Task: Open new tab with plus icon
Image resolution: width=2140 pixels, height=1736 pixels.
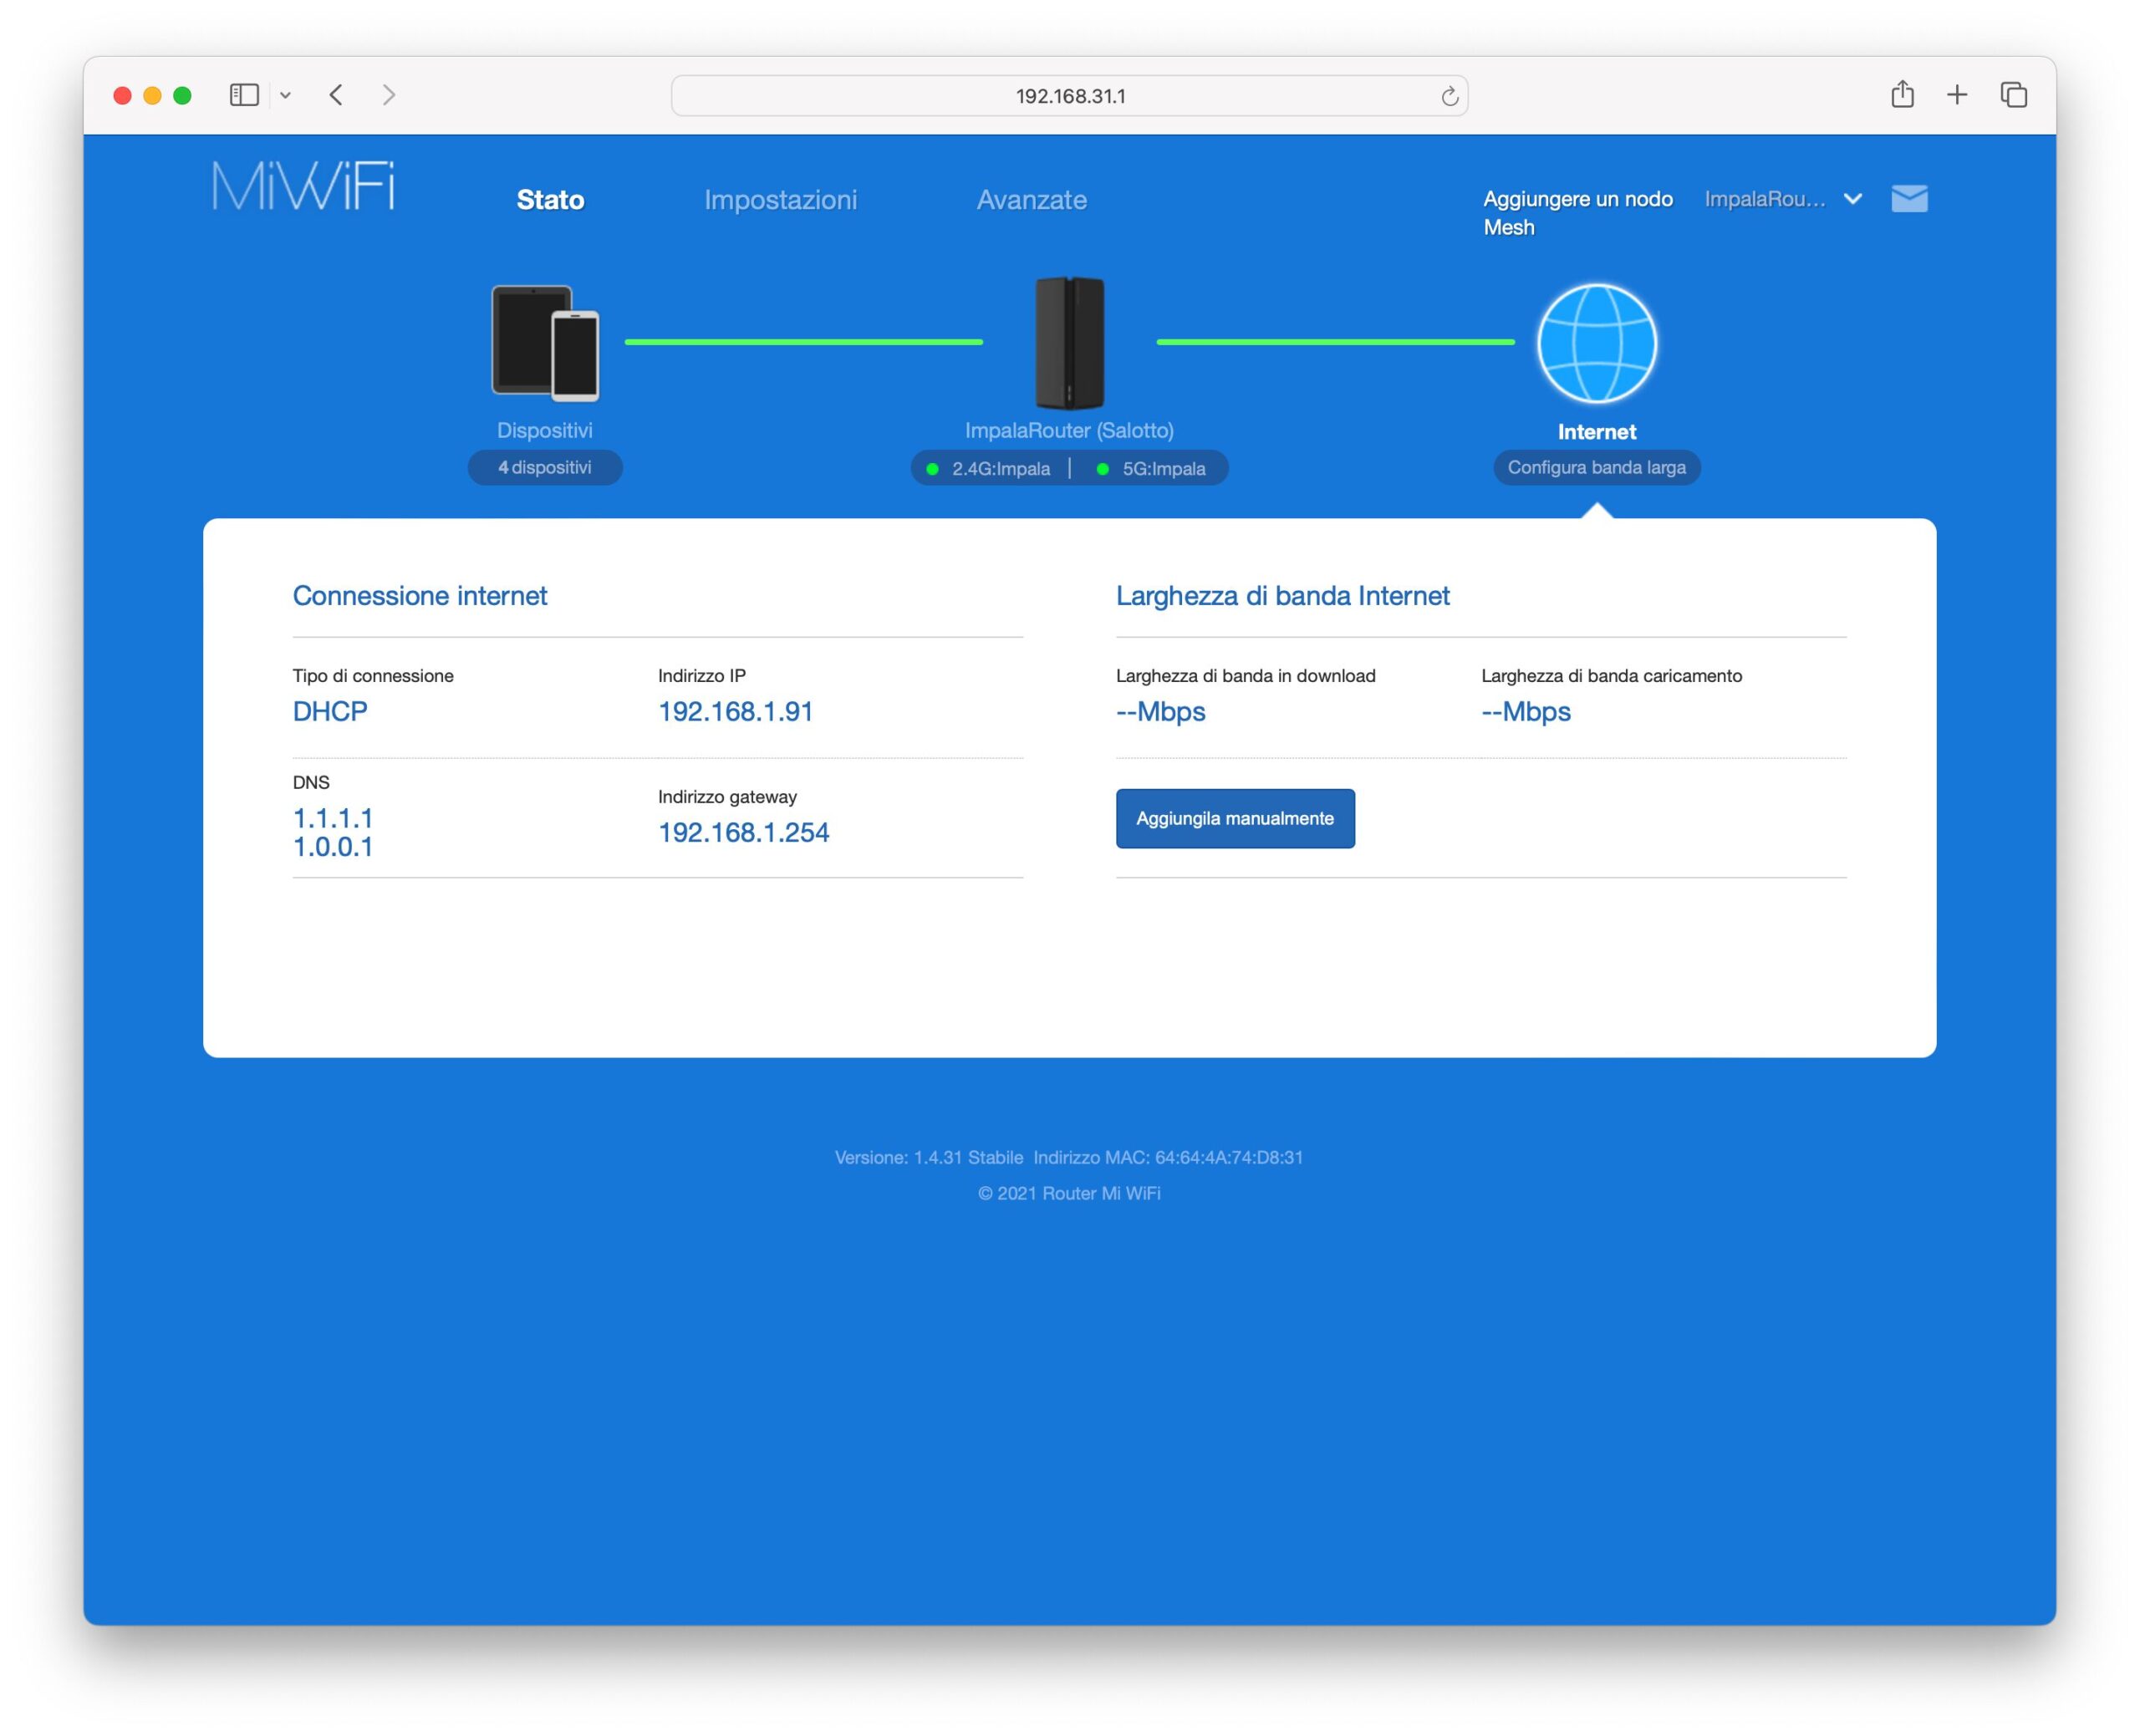Action: [x=1957, y=95]
